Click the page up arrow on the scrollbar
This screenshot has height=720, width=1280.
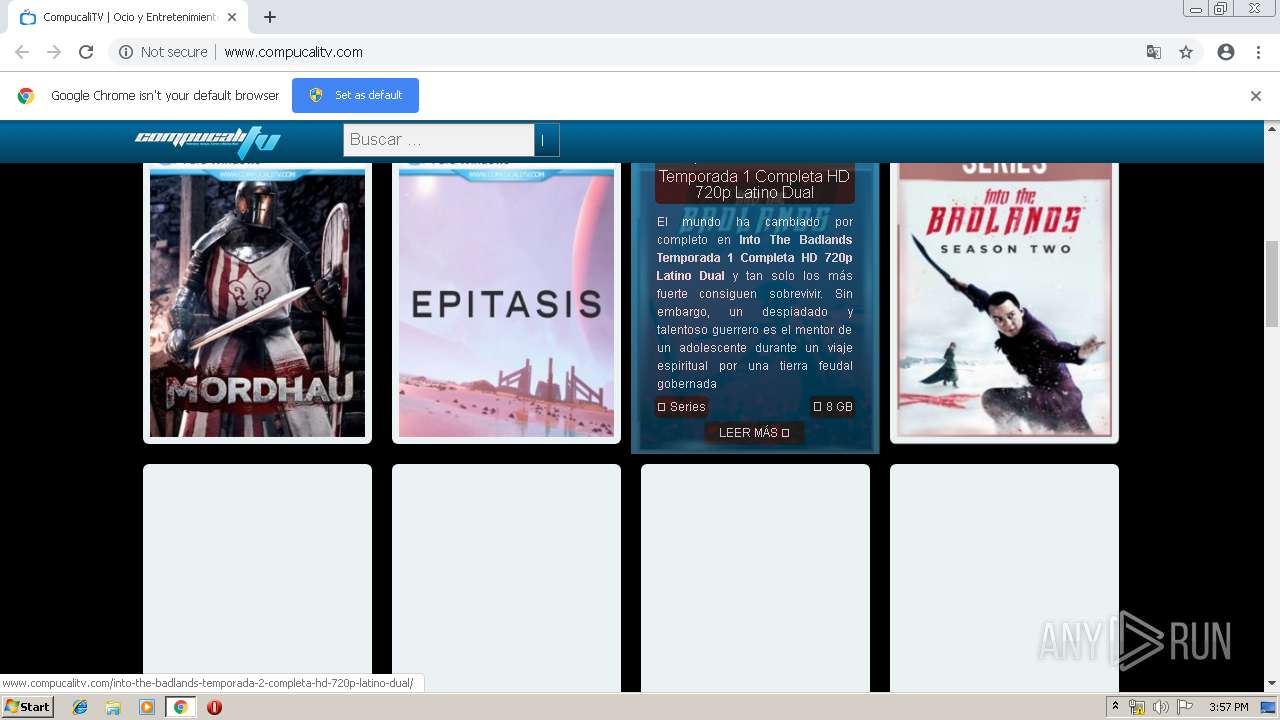1272,128
